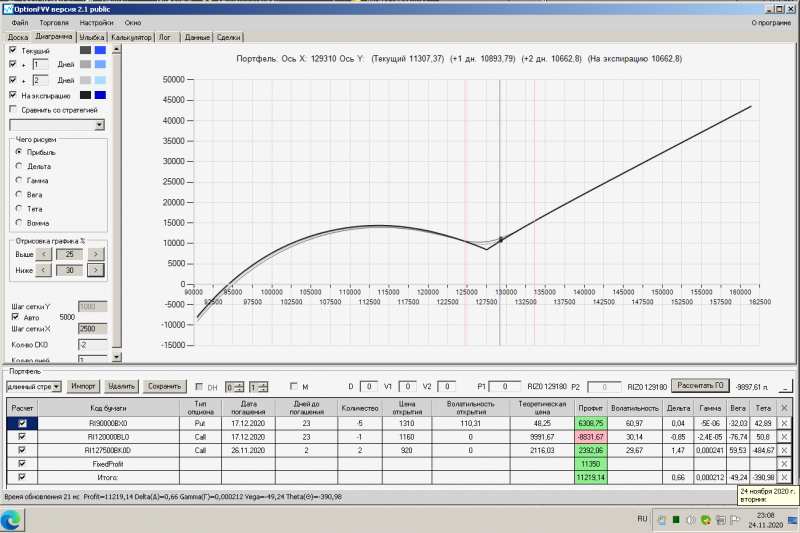Uncheck Расчет for the FixedProfit row

22,464
